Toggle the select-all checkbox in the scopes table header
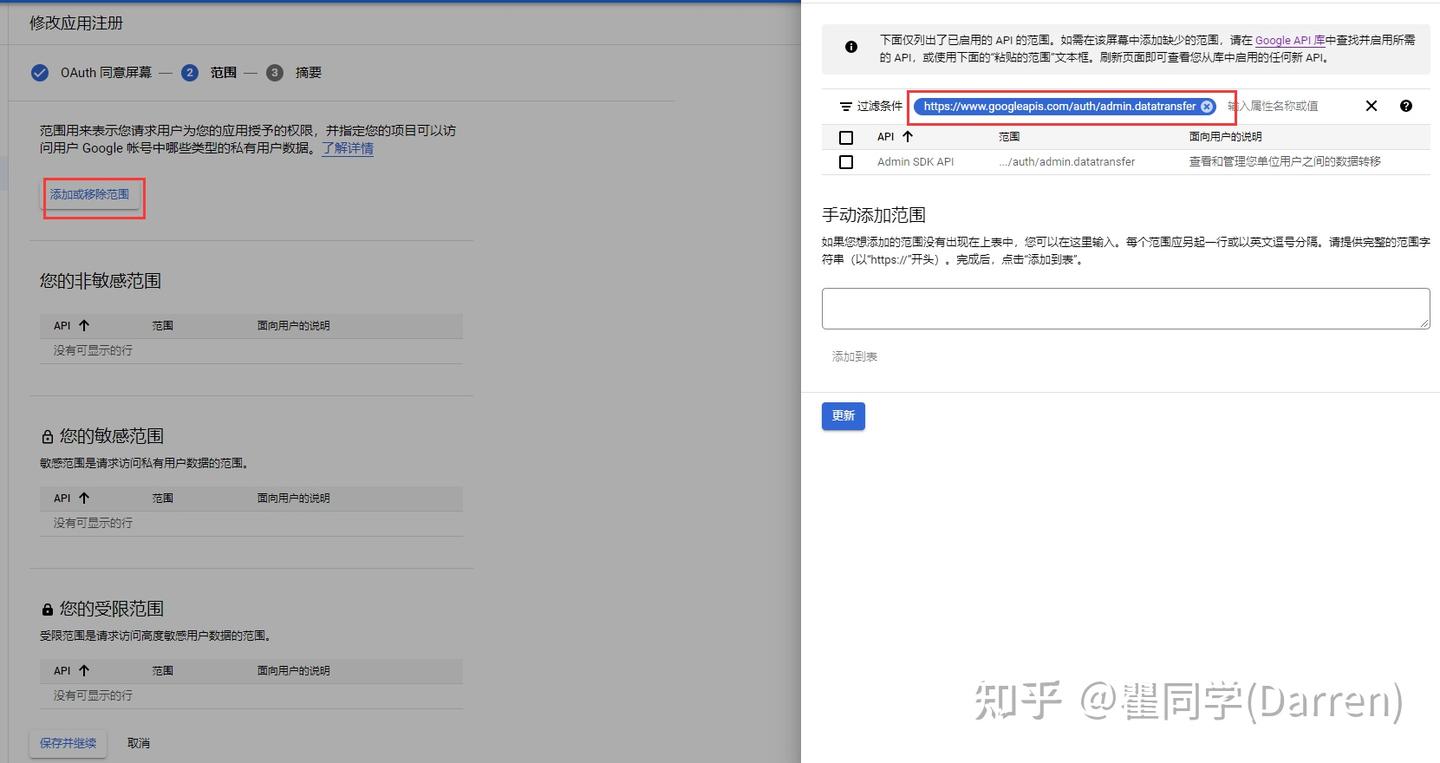This screenshot has width=1440, height=763. [846, 137]
